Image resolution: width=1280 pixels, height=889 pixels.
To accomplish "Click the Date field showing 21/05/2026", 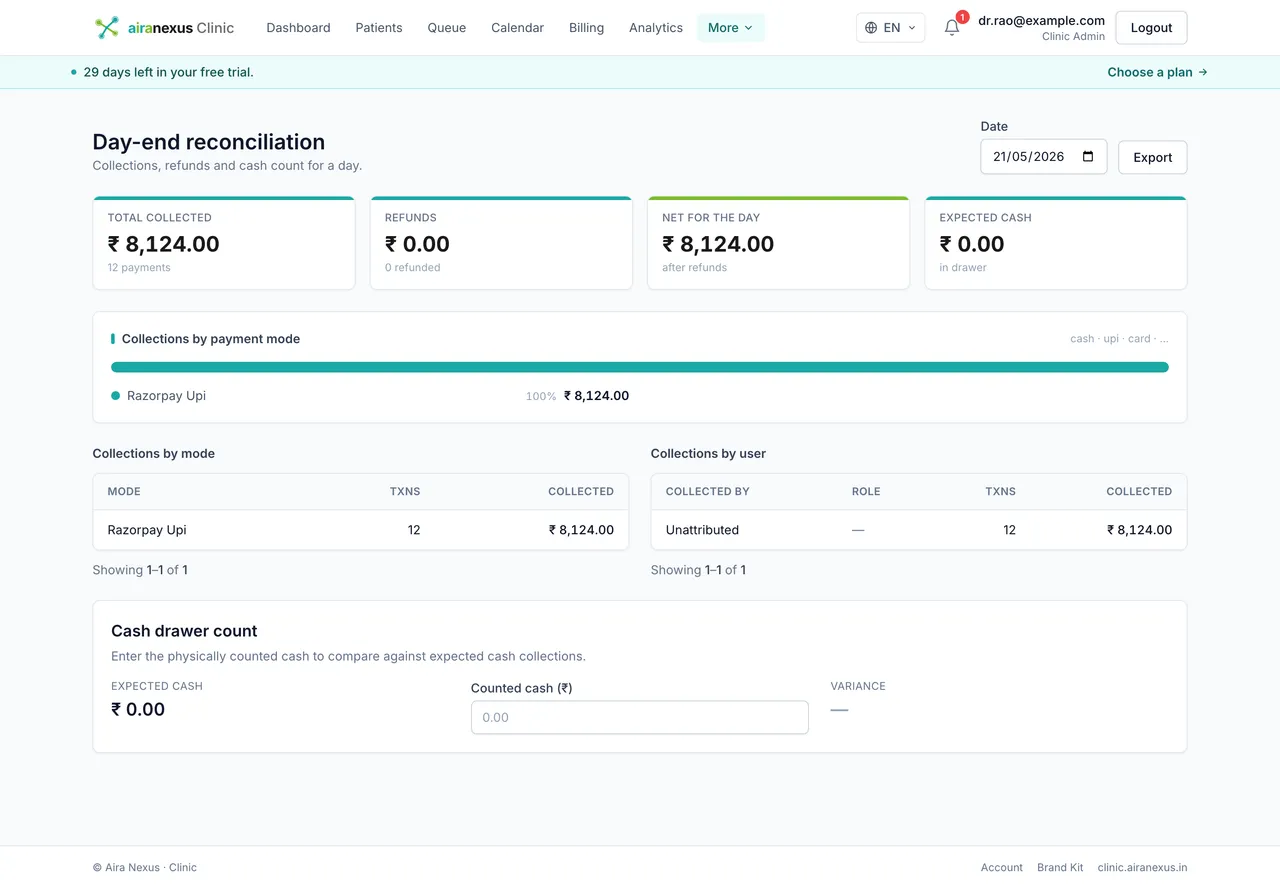I will 1043,157.
